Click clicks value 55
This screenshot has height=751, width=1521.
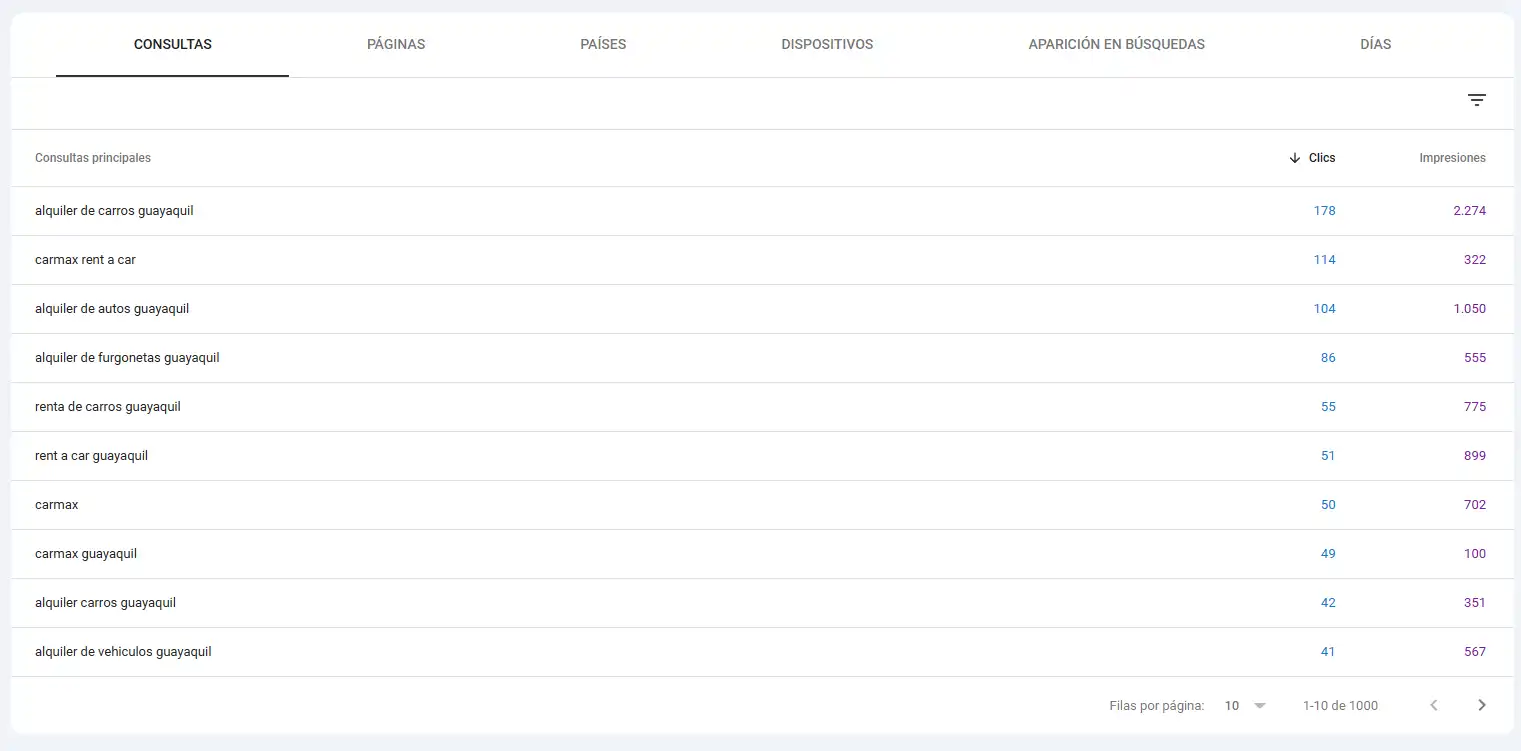pos(1328,407)
